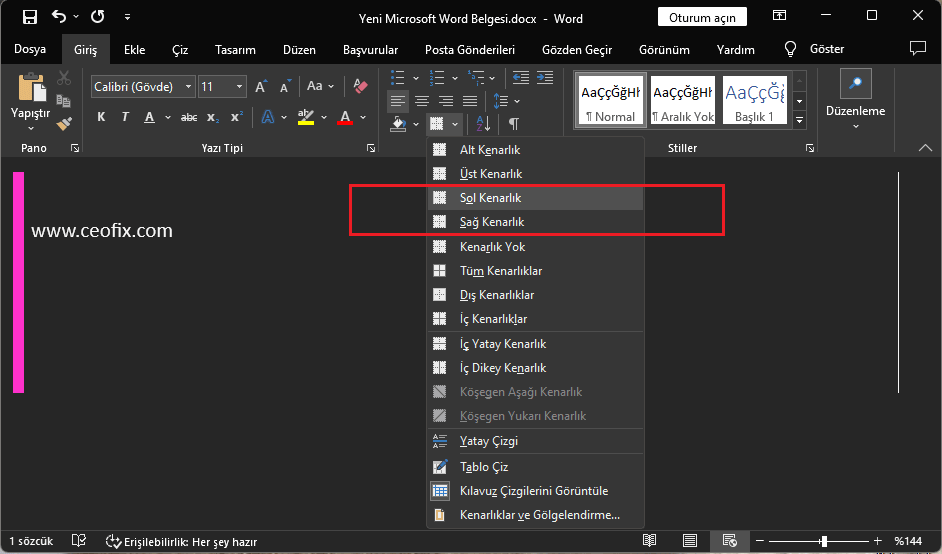Click the Oturum açın button

click(x=702, y=17)
